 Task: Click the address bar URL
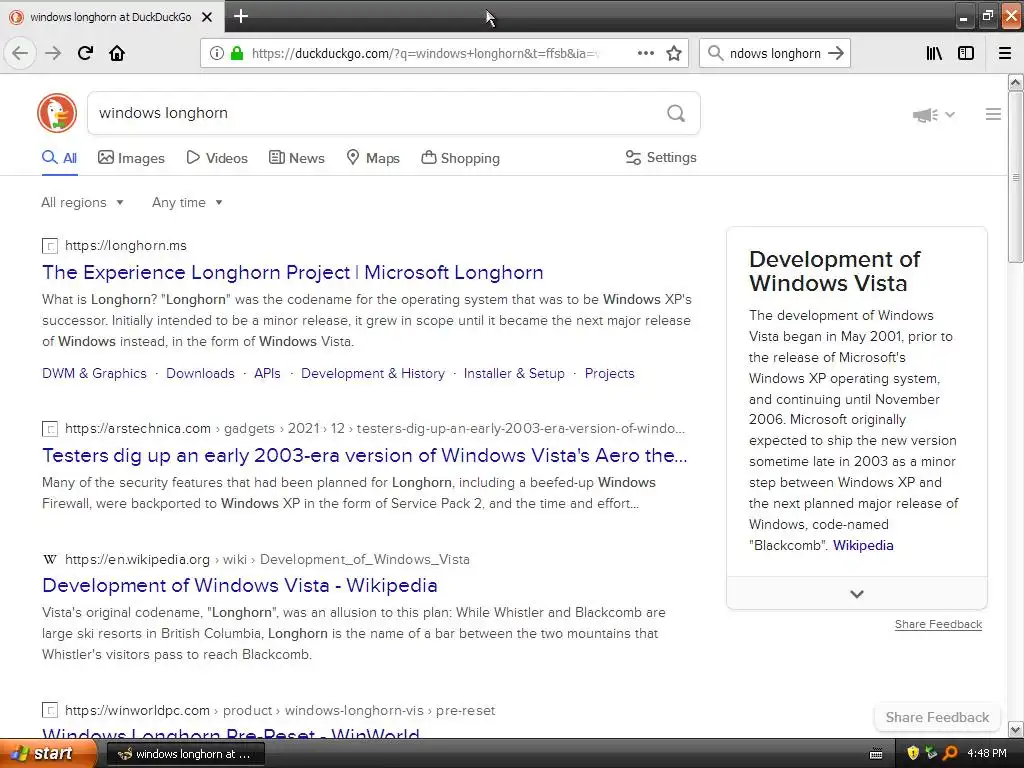tap(425, 54)
